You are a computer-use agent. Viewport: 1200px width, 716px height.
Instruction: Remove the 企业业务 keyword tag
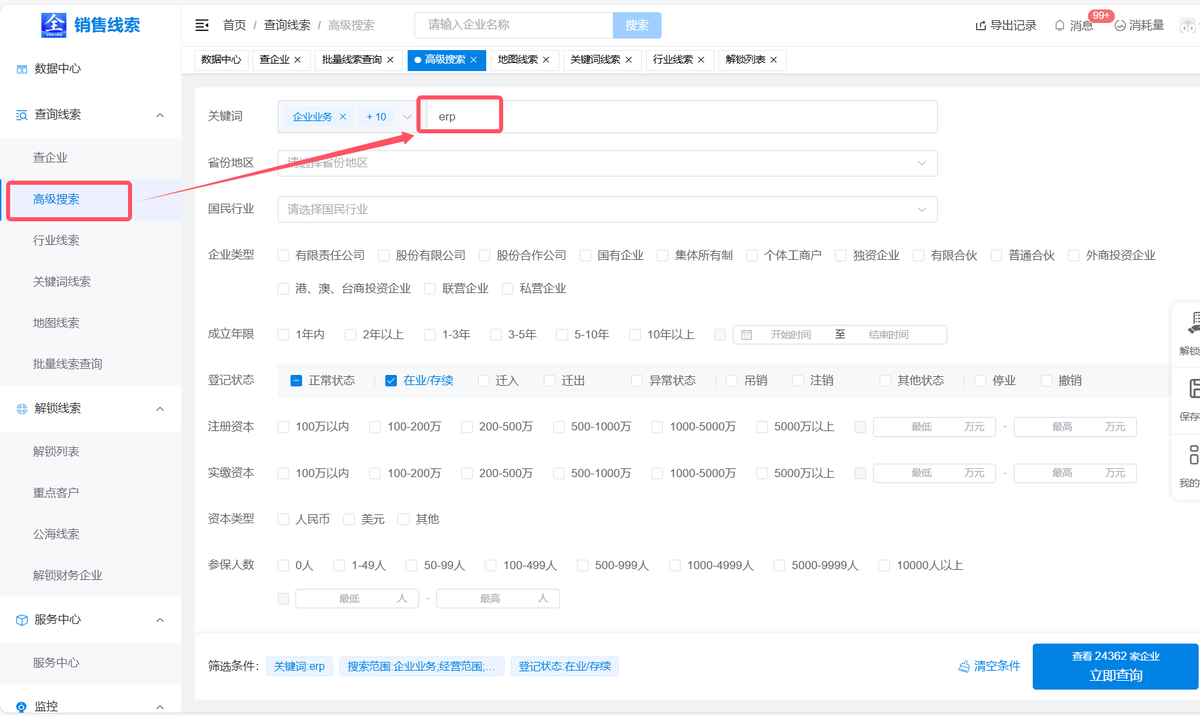(343, 117)
